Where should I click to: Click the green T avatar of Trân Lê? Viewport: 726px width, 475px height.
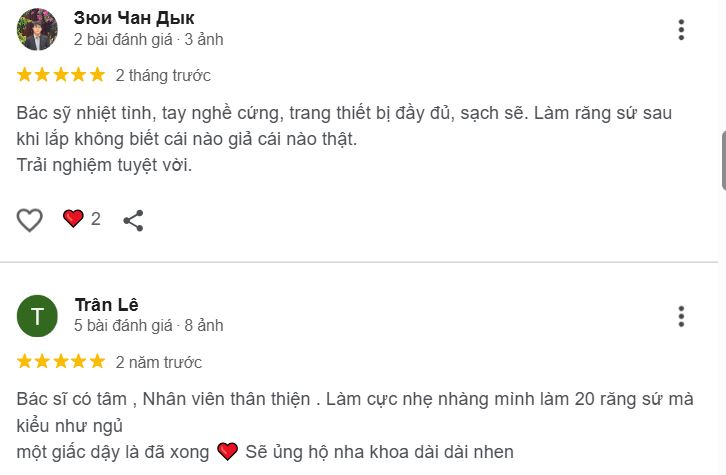[x=37, y=316]
